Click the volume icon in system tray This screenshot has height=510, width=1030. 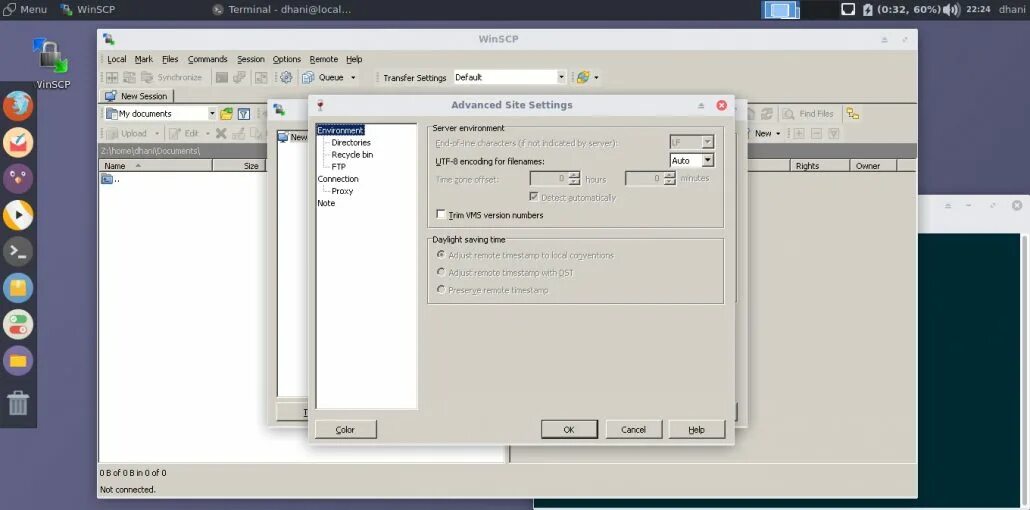[x=951, y=9]
